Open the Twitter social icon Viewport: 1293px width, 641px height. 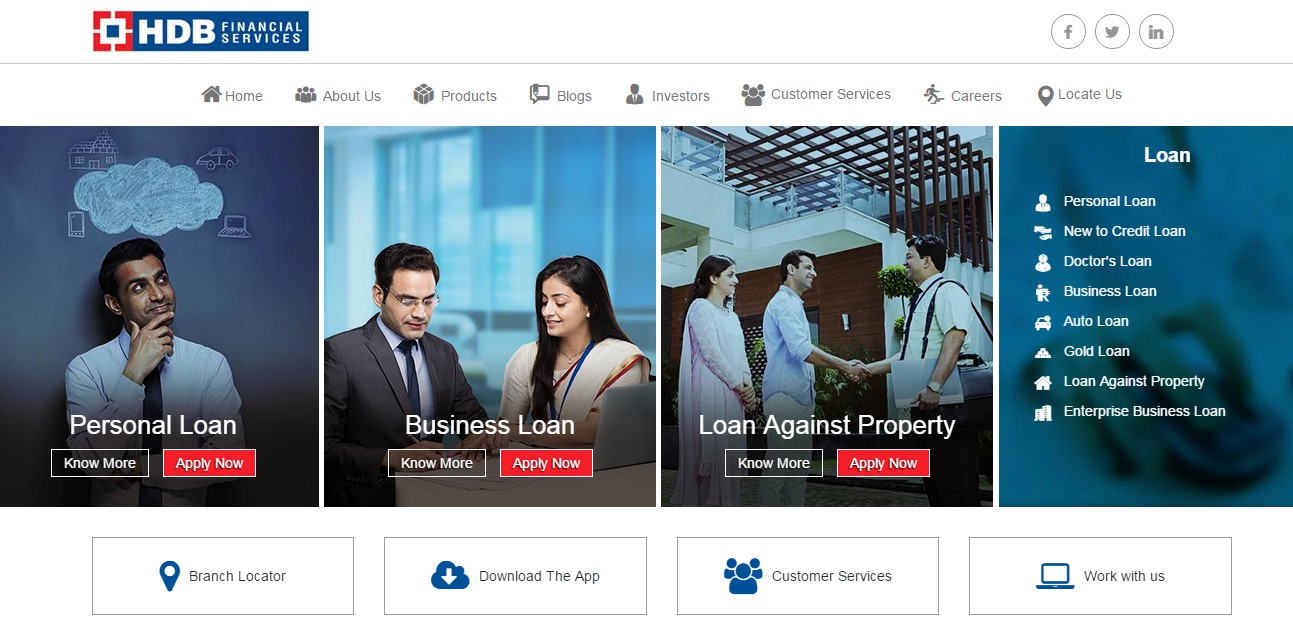pyautogui.click(x=1112, y=32)
